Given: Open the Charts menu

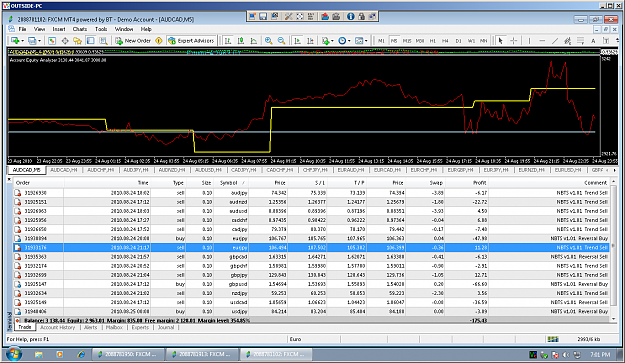Looking at the screenshot, I should [80, 29].
